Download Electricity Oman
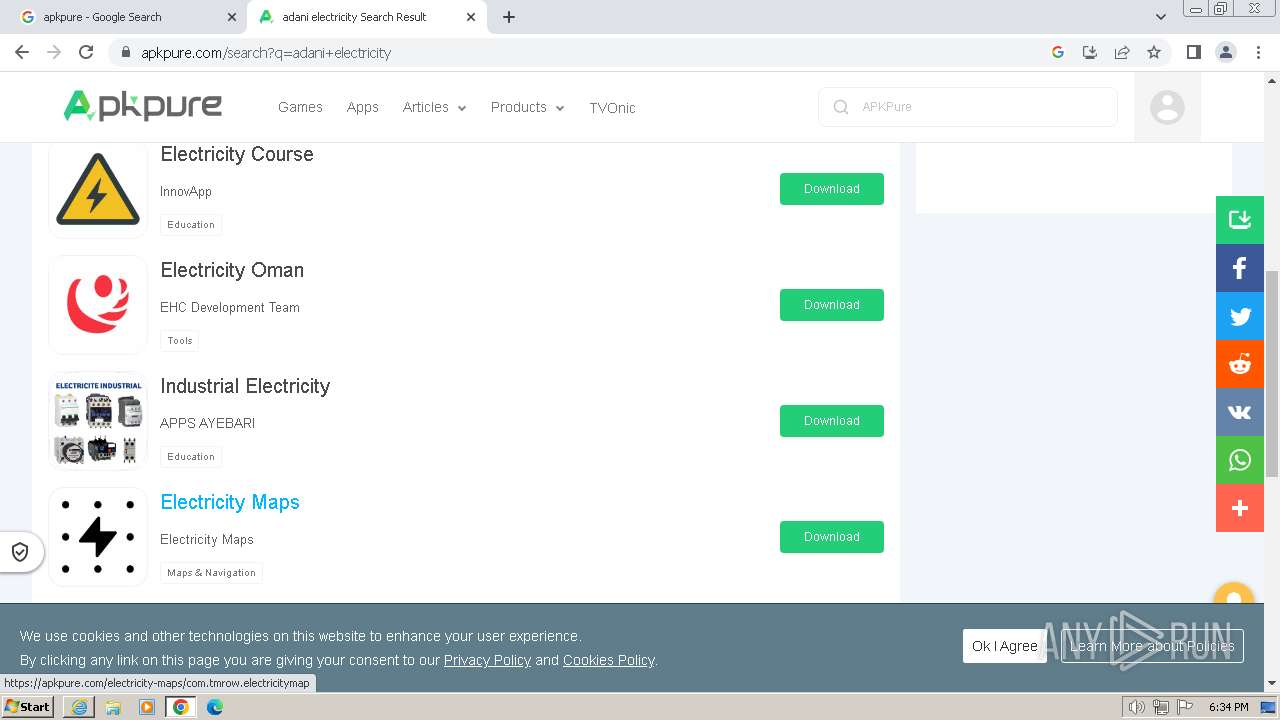The width and height of the screenshot is (1280, 720). [x=832, y=305]
